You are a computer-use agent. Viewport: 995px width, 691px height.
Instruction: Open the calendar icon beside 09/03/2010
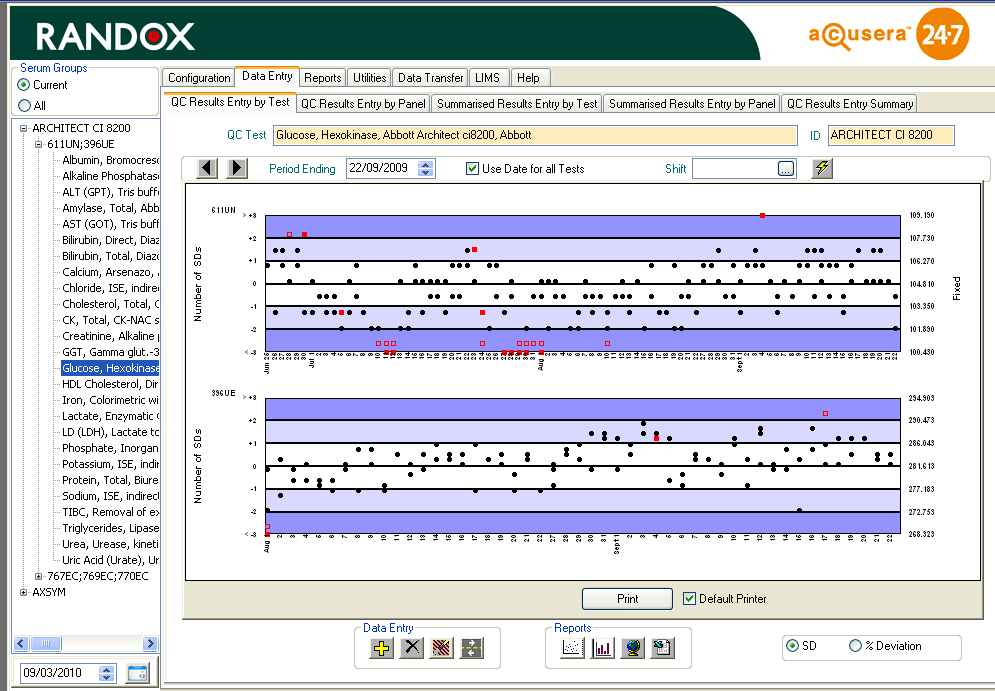[x=137, y=673]
